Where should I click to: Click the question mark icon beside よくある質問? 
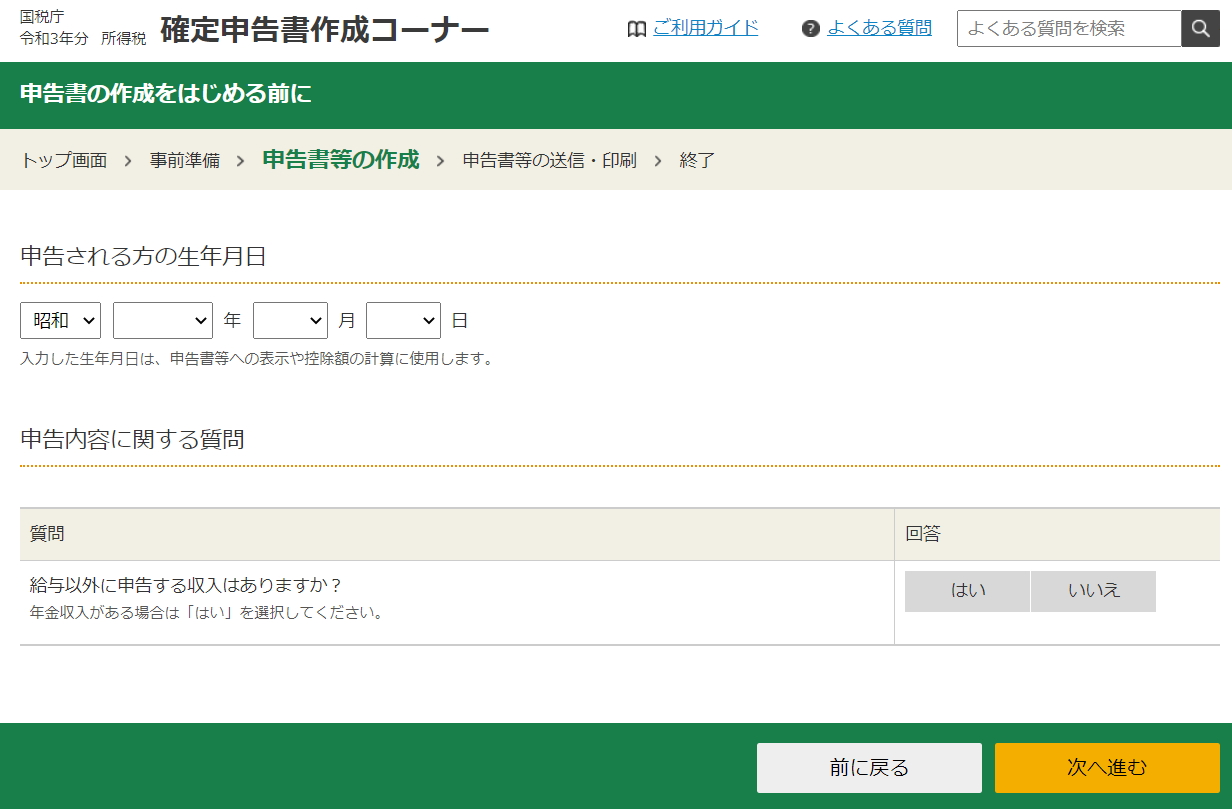(811, 29)
